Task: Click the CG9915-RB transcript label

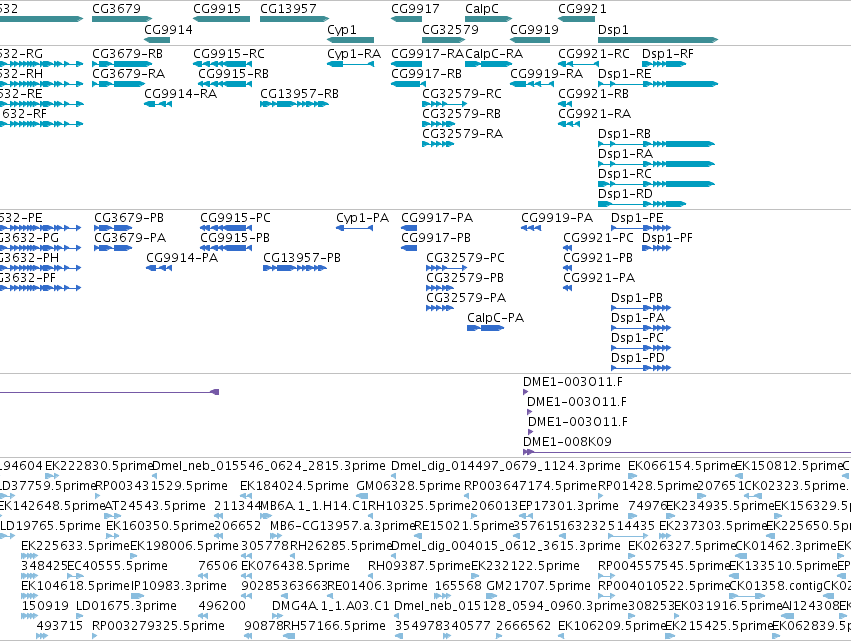Action: pyautogui.click(x=233, y=74)
